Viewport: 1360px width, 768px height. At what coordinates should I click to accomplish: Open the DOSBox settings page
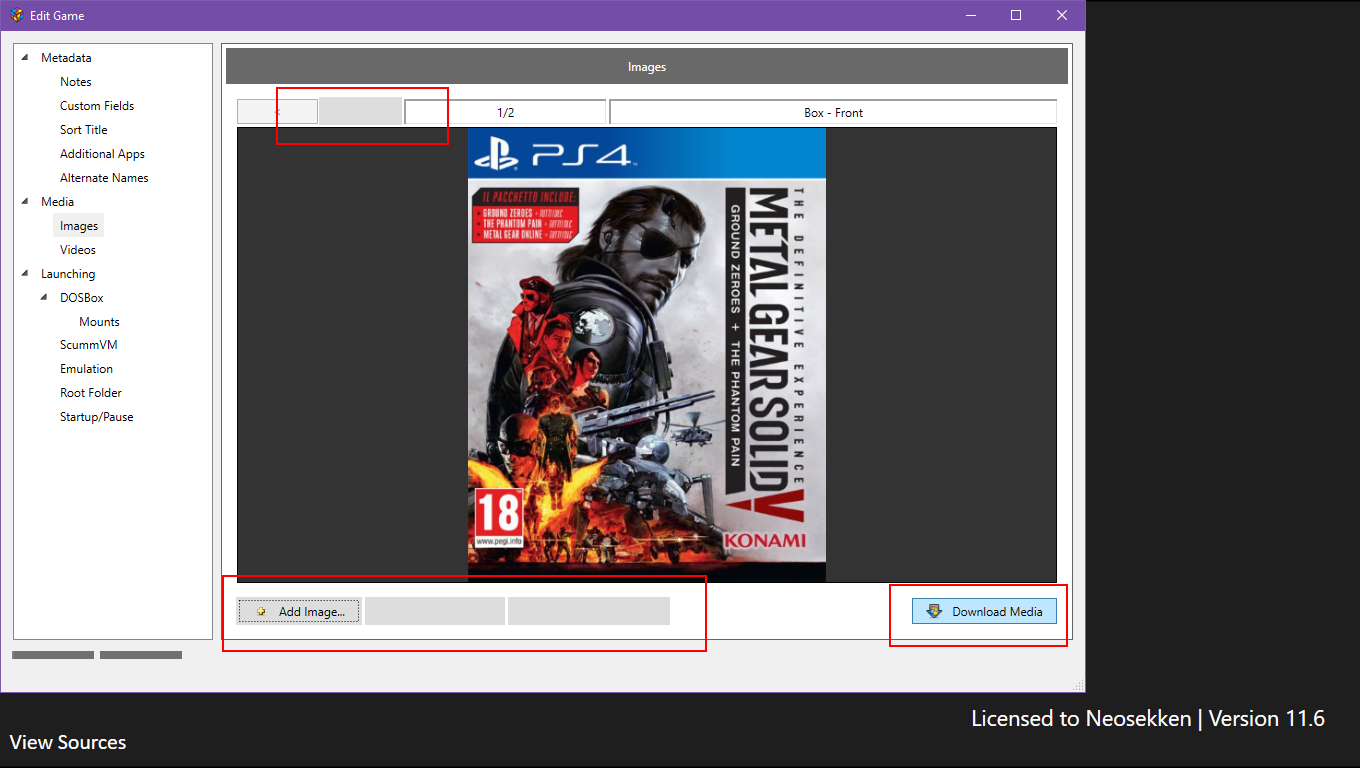[82, 298]
